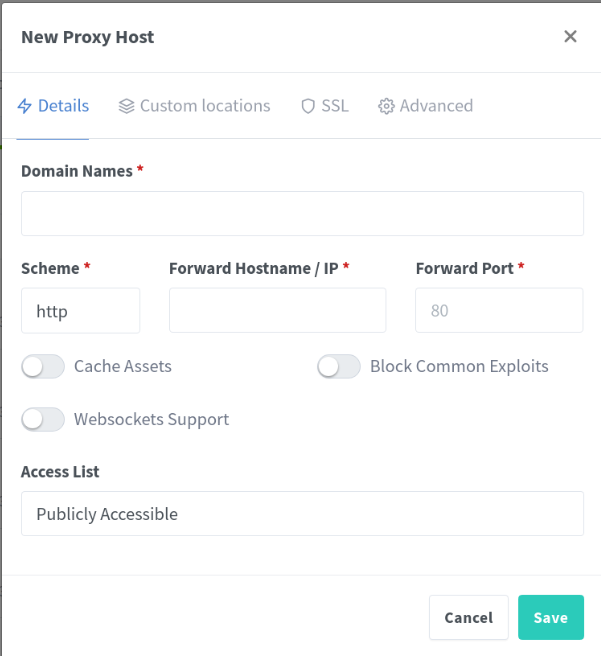Click the stacked layers Custom locations icon
The width and height of the screenshot is (601, 656).
tap(126, 106)
